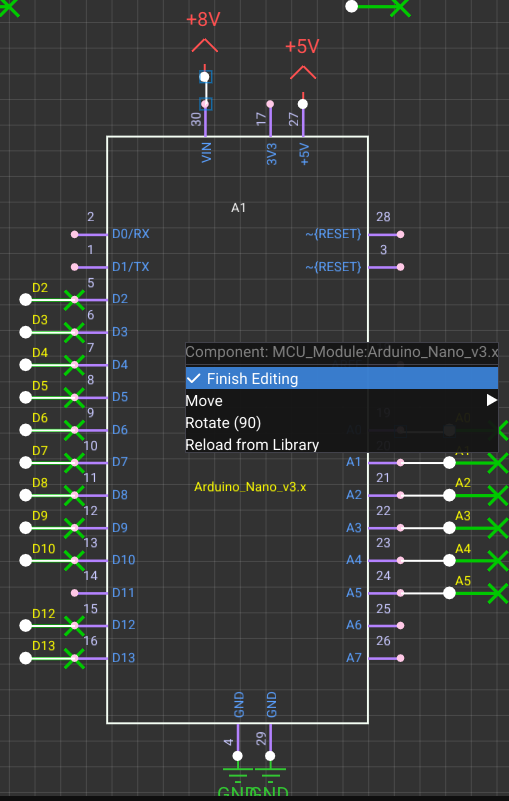Expand the Move submenu arrow
The image size is (509, 801).
pyautogui.click(x=492, y=400)
